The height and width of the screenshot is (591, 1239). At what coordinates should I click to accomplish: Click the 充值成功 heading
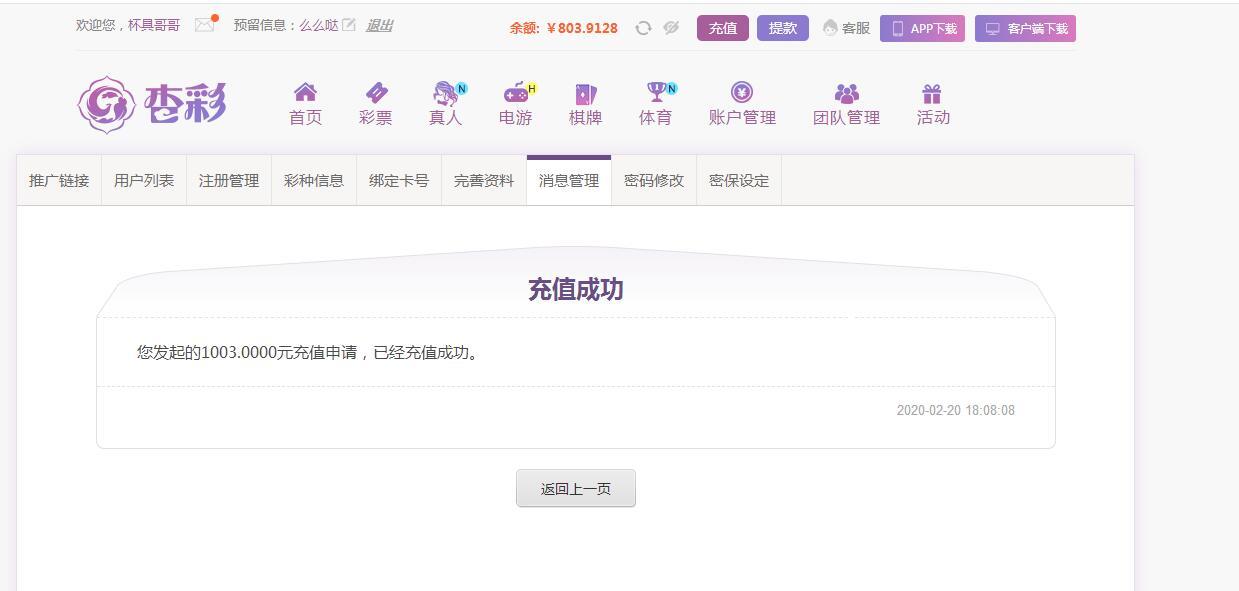point(576,290)
